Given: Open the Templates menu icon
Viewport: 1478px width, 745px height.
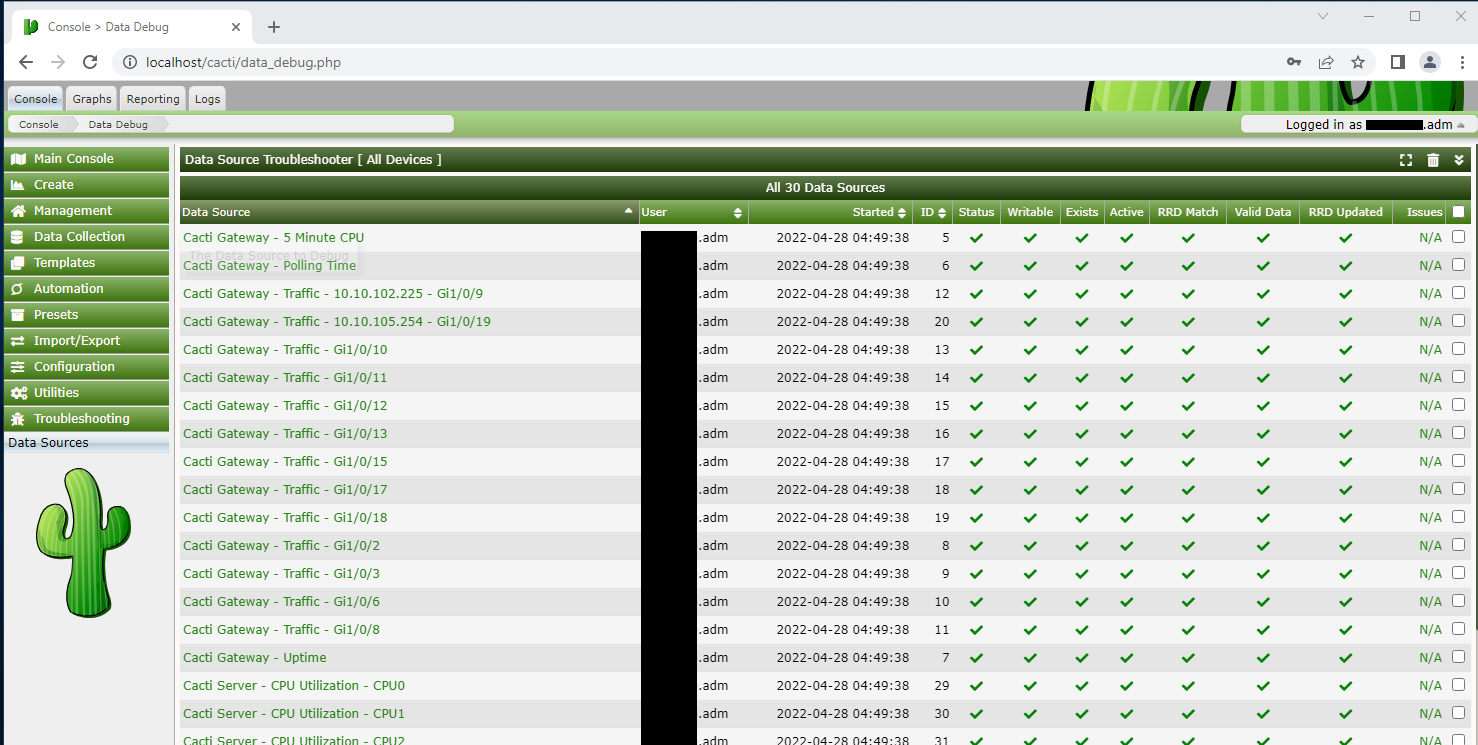Looking at the screenshot, I should click(x=18, y=263).
